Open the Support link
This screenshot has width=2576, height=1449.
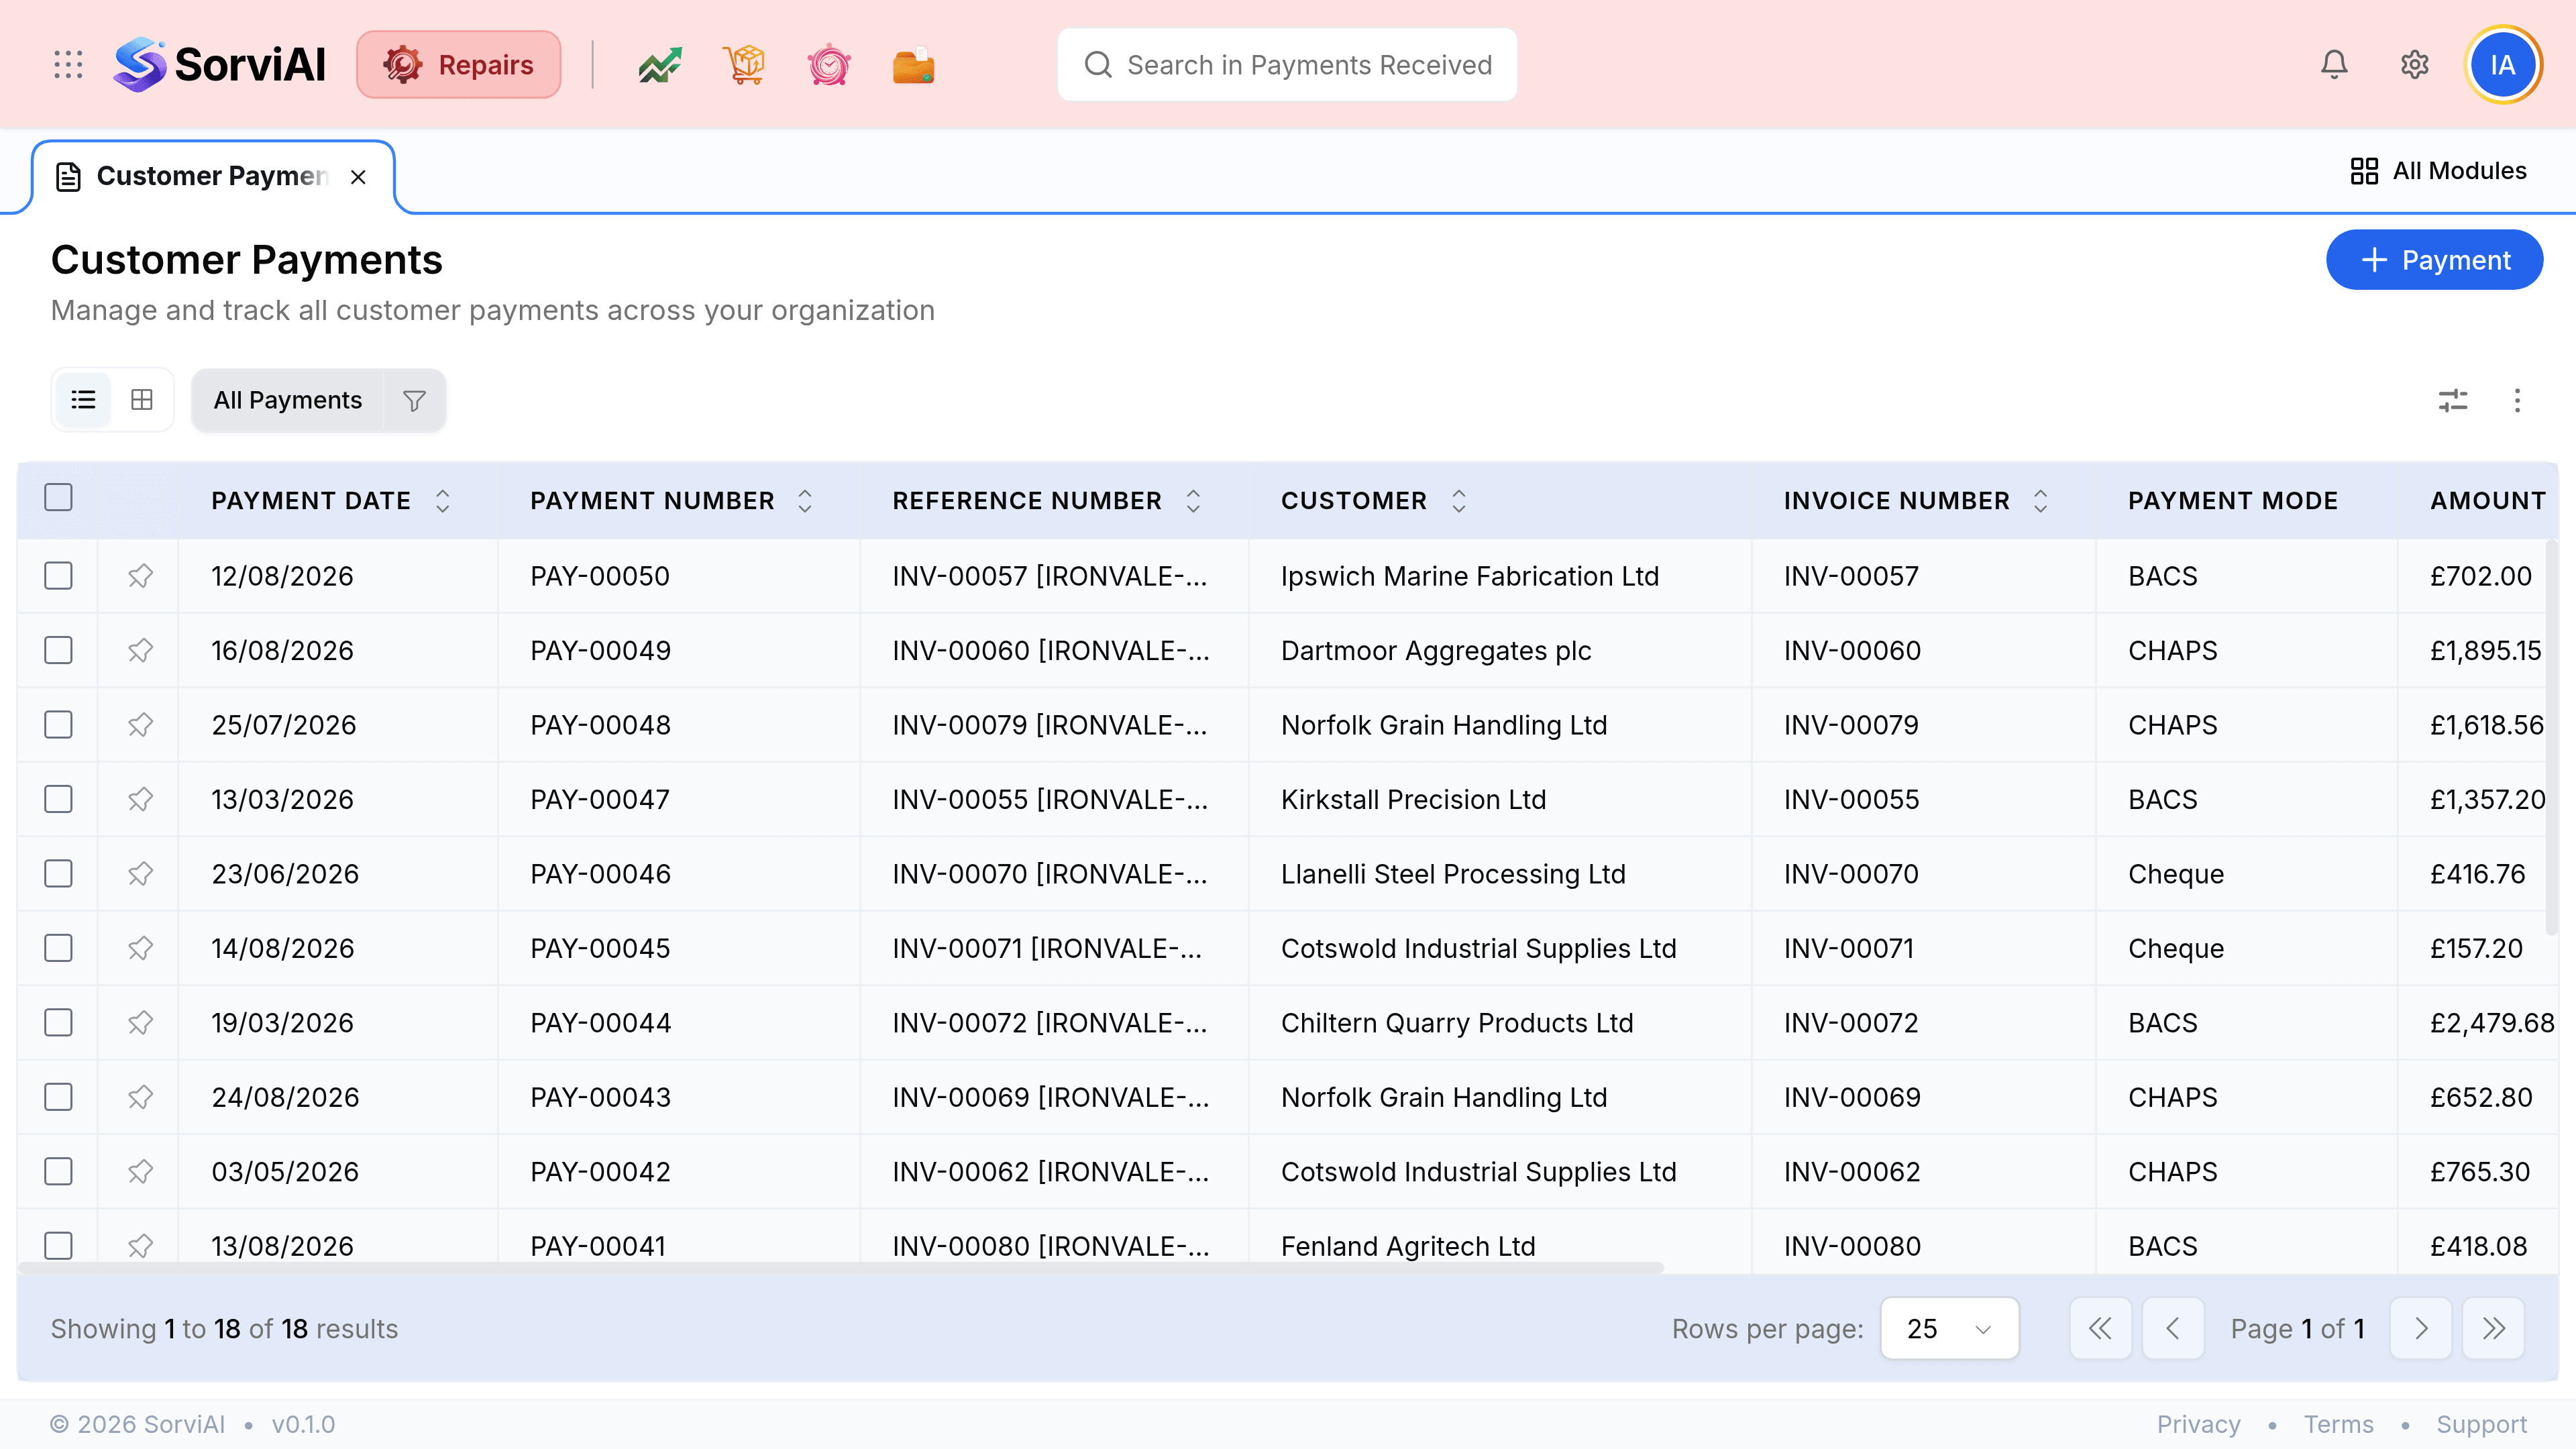(x=2481, y=1424)
